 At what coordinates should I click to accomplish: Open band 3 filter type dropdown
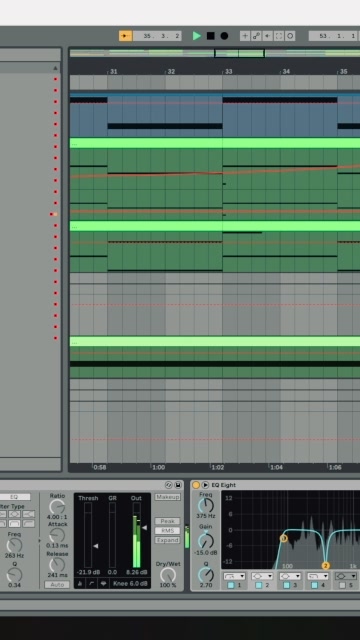point(290,576)
